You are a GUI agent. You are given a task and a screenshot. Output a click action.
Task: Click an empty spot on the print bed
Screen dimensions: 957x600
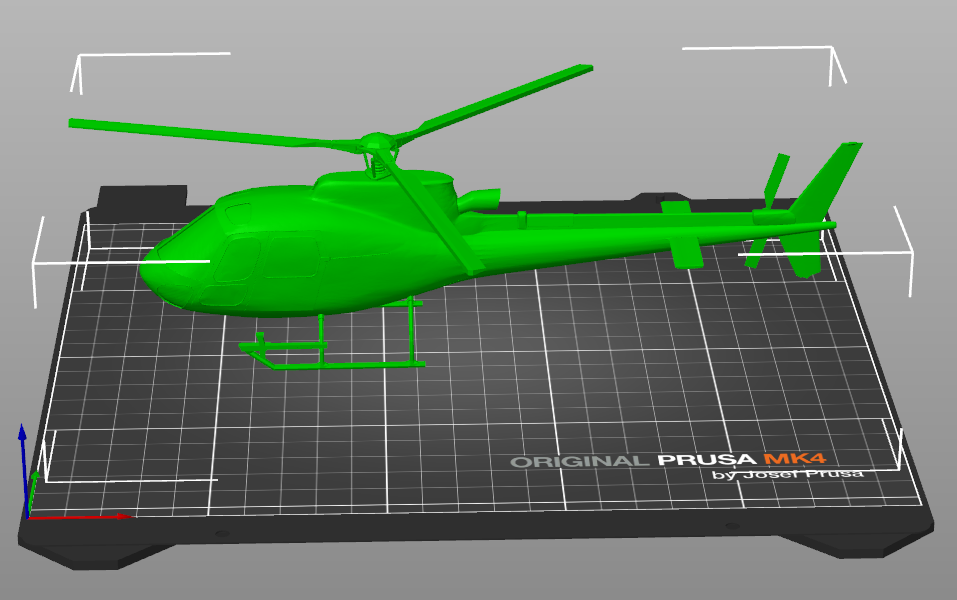pos(550,400)
